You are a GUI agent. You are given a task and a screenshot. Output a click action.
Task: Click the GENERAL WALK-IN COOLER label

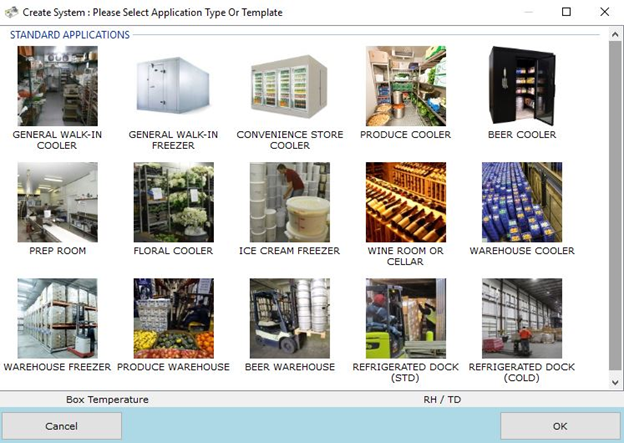[57, 140]
